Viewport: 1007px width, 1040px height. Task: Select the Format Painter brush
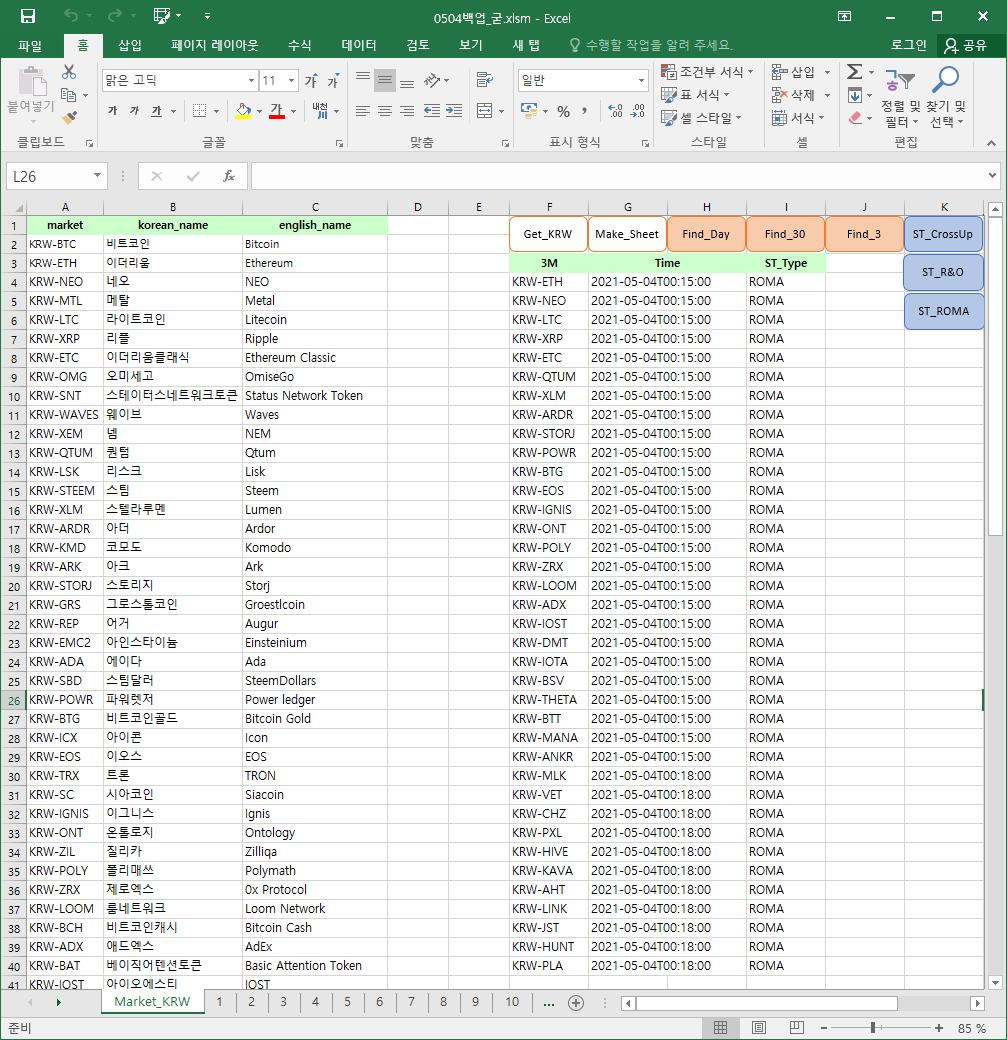[69, 118]
